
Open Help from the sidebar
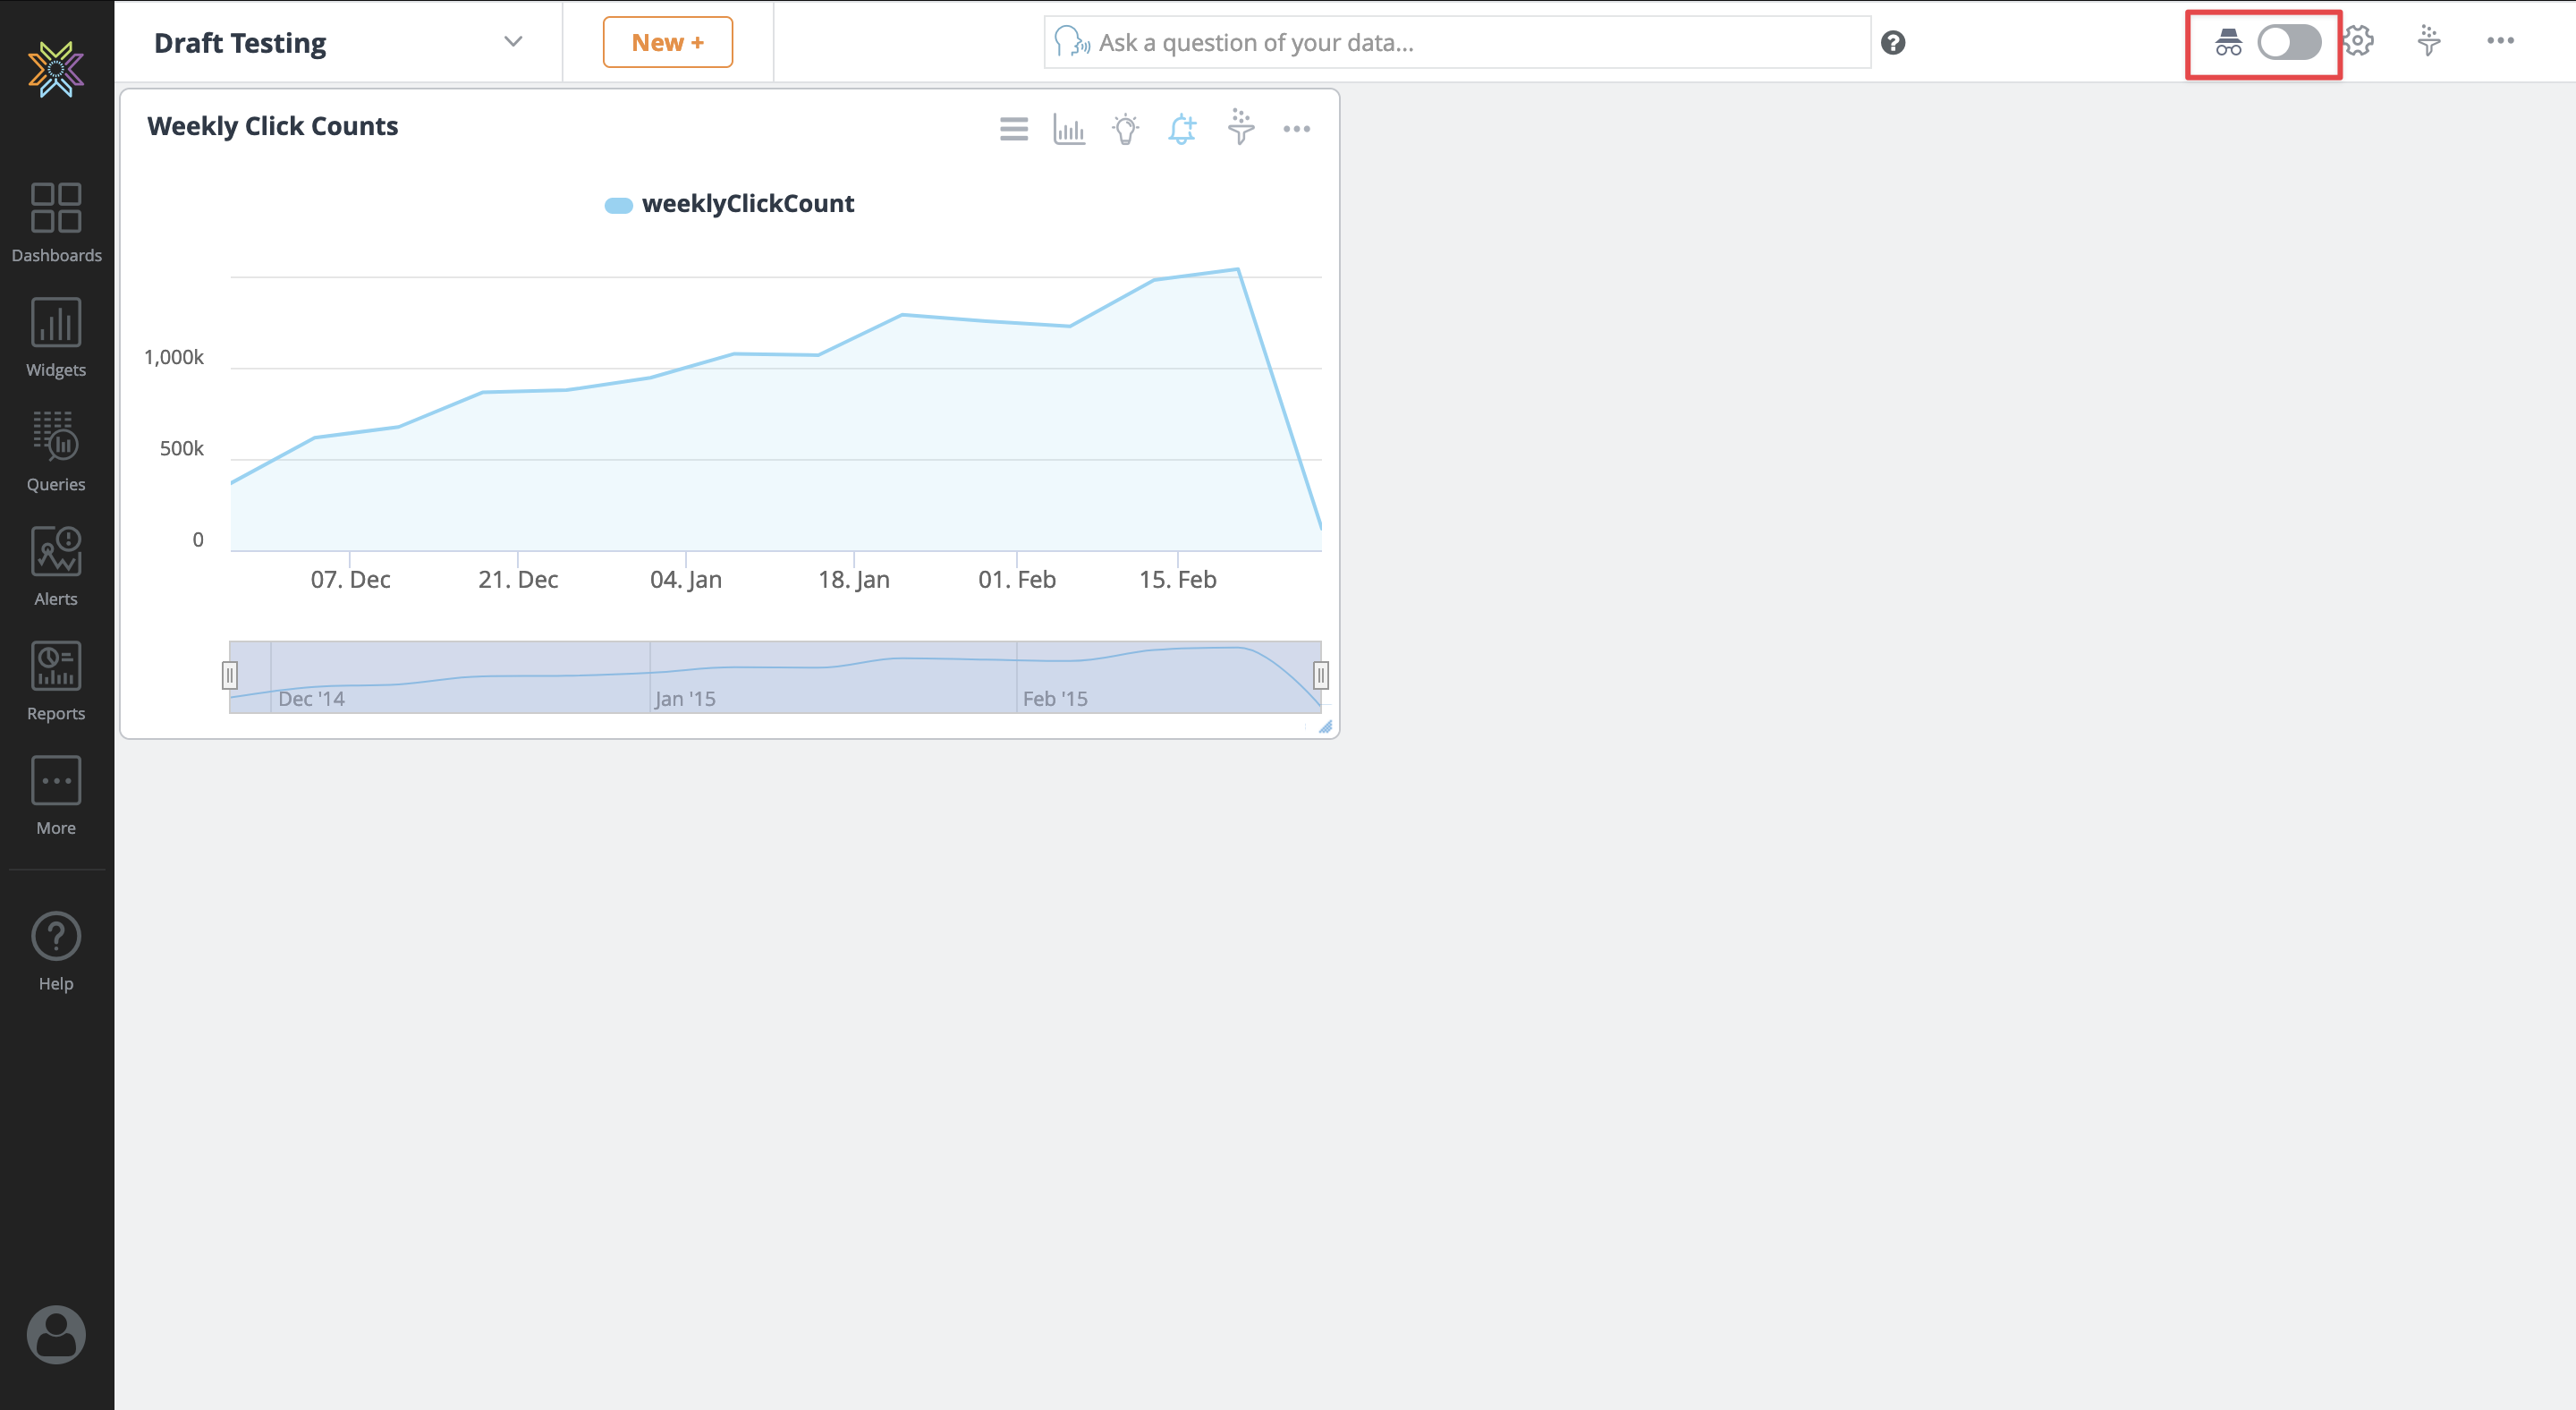[56, 951]
